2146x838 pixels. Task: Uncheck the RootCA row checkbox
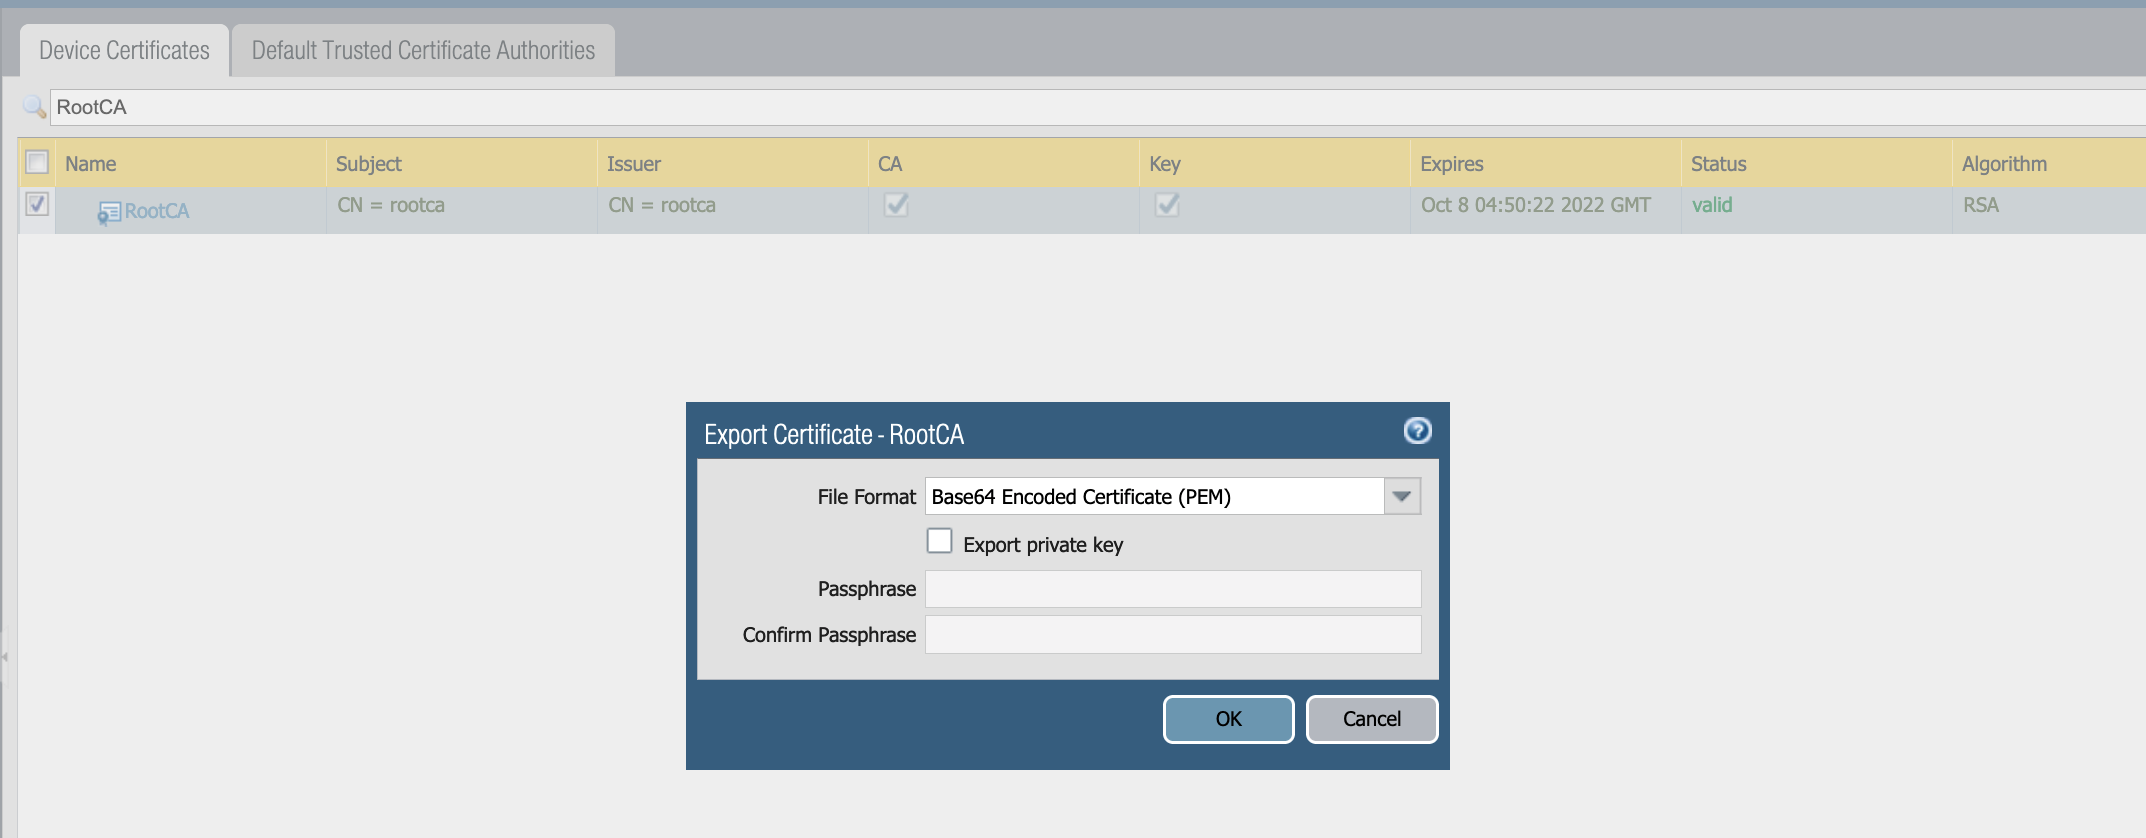[37, 204]
